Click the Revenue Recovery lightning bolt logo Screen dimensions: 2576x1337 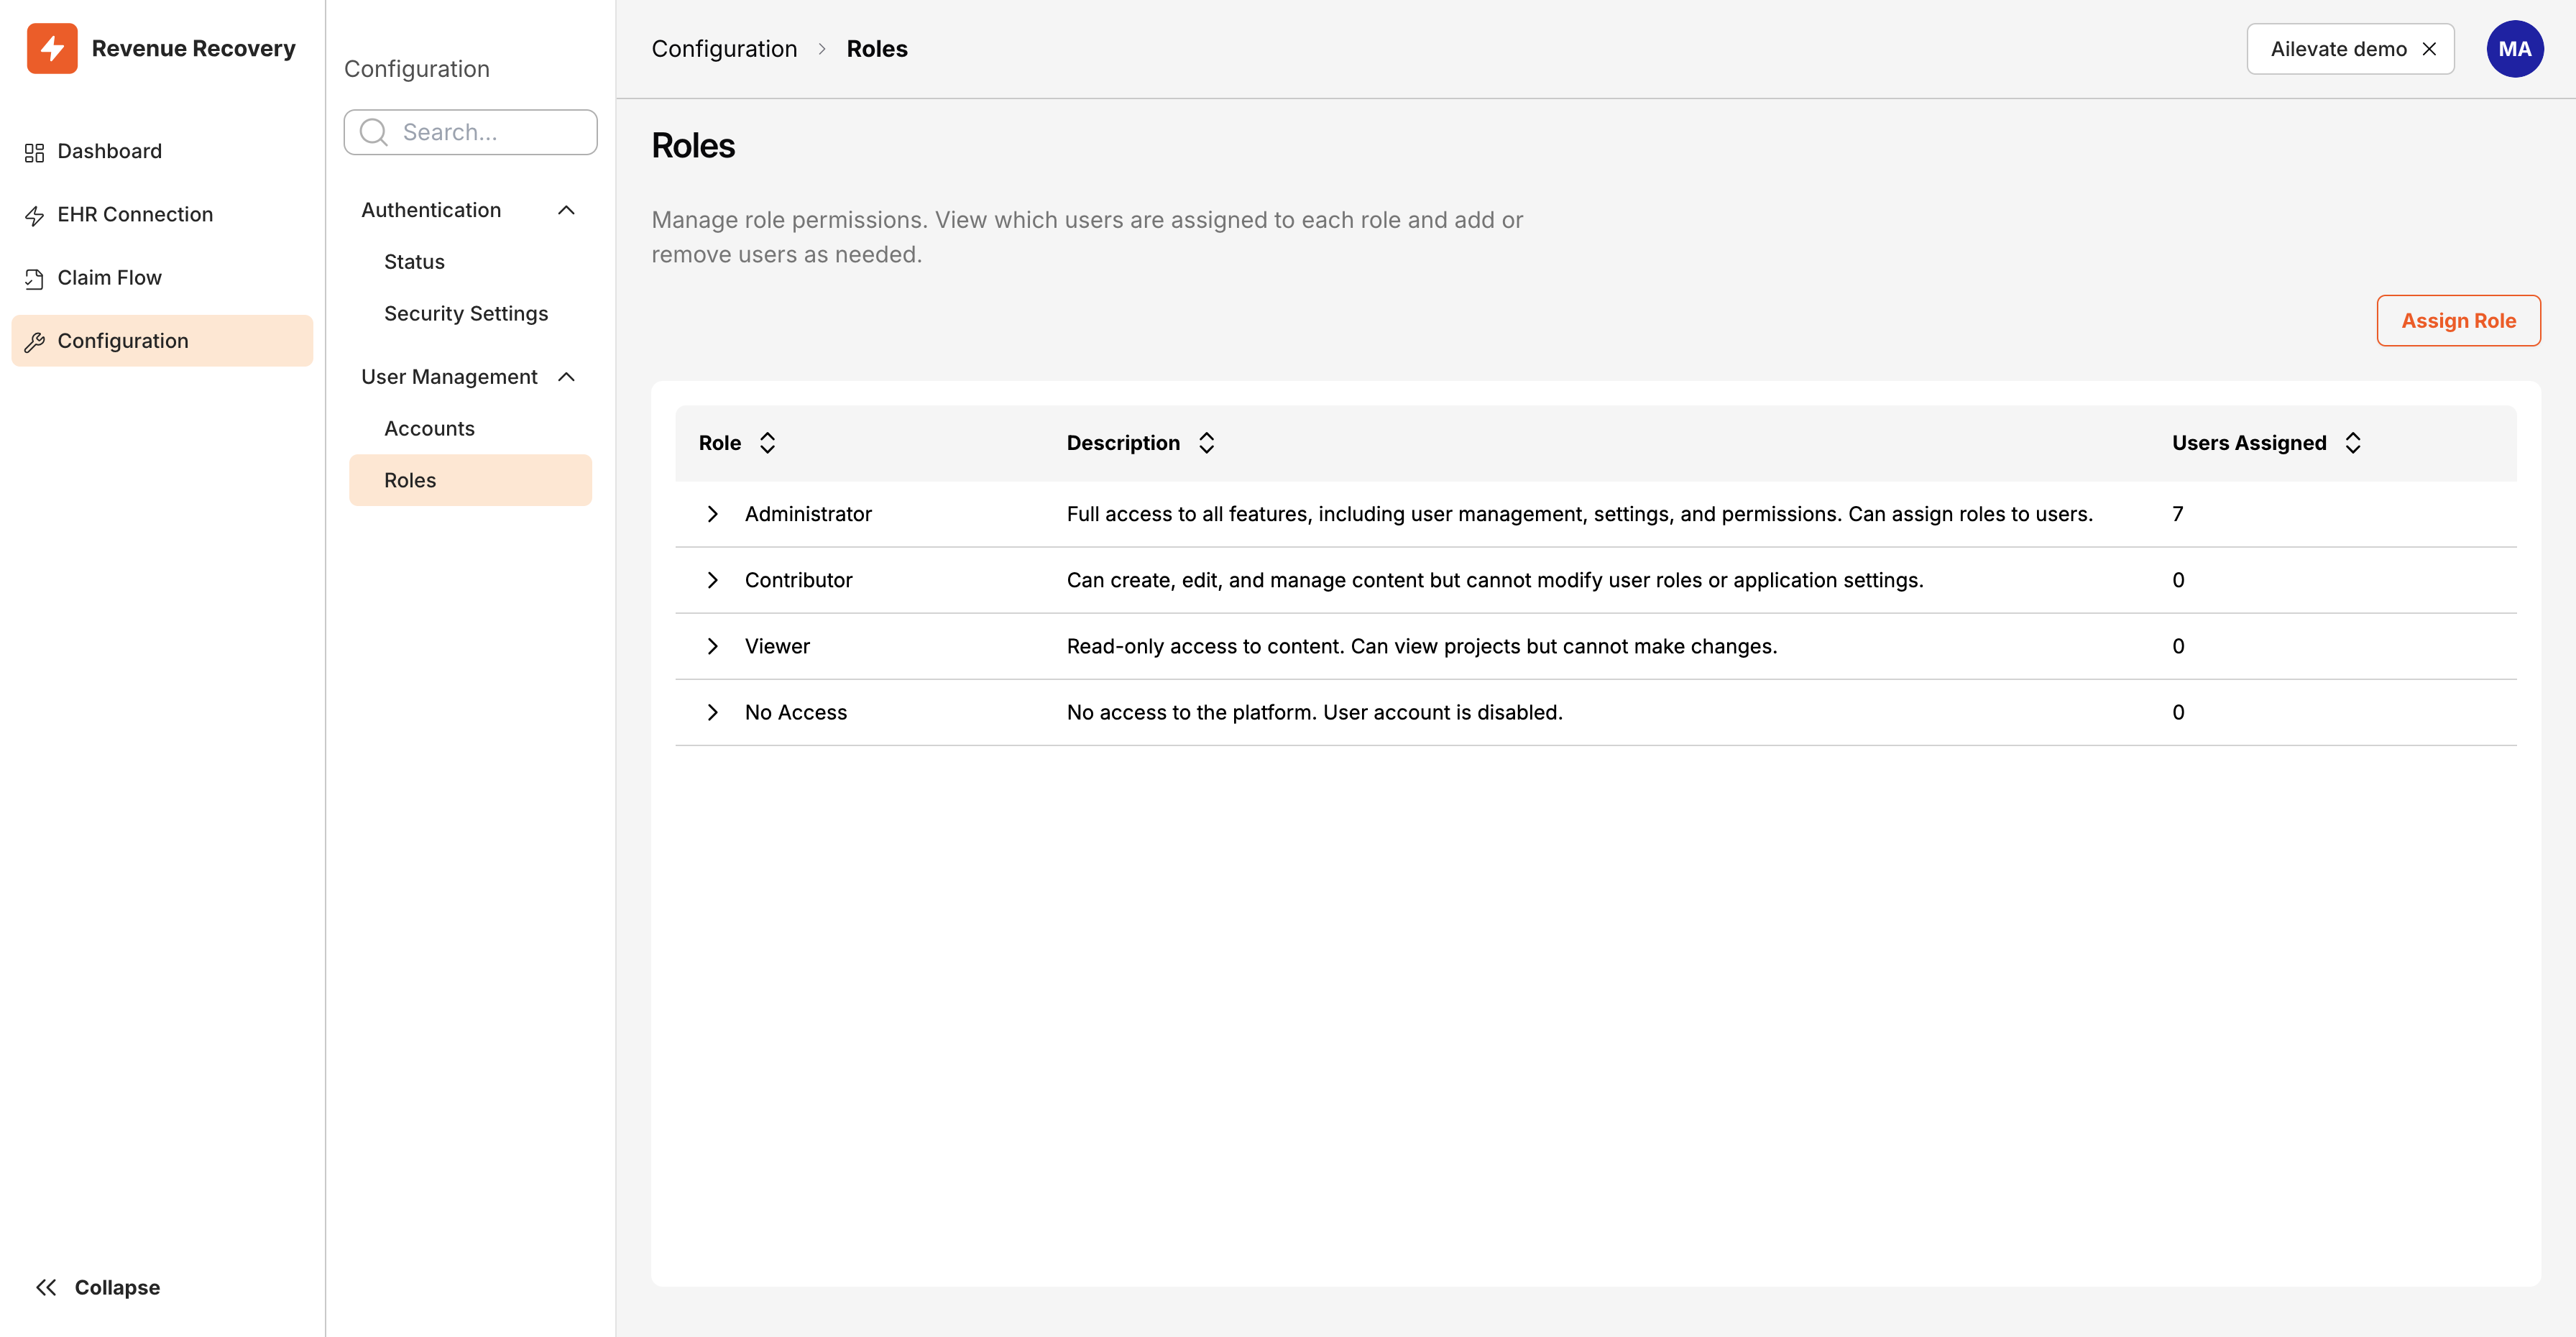[52, 48]
